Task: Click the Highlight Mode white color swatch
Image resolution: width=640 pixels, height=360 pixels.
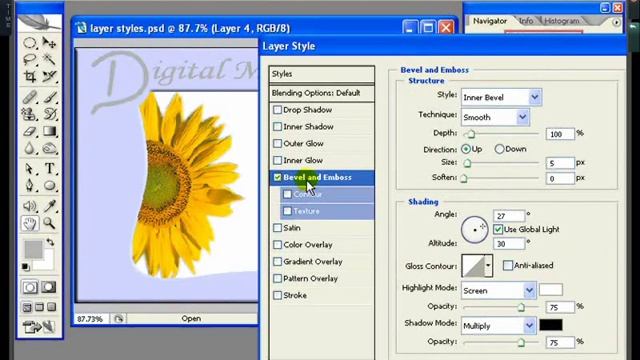Action: pos(551,290)
